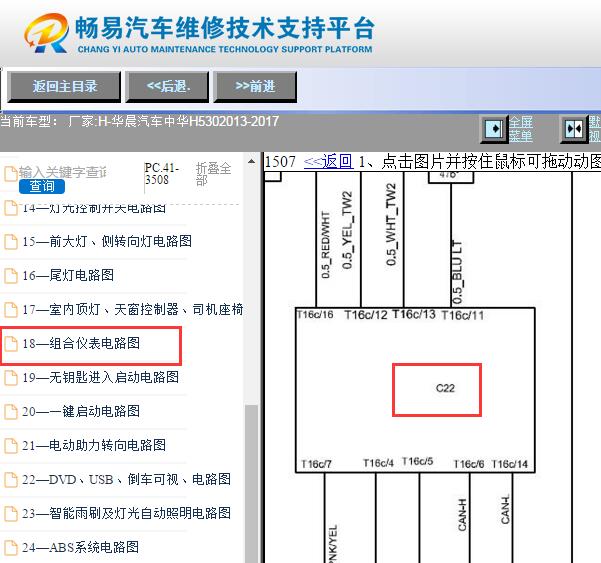Open 21—电动助力转向电路图
Screen dimensions: 601x563
pos(94,445)
